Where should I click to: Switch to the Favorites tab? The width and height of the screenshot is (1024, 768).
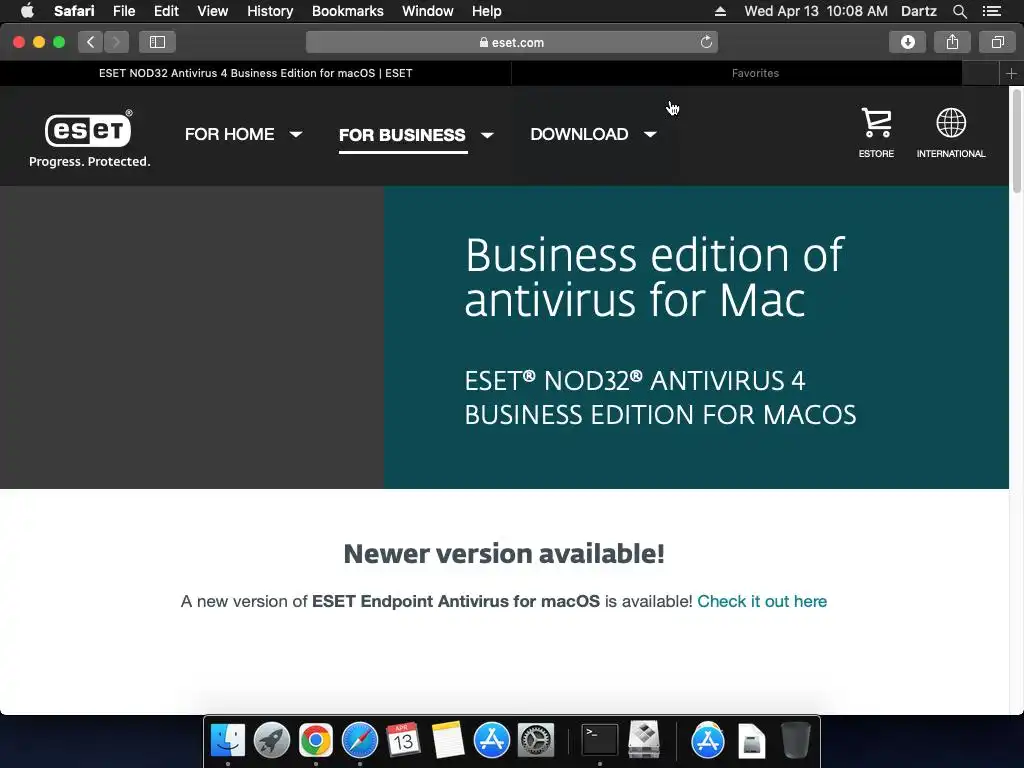pos(755,73)
